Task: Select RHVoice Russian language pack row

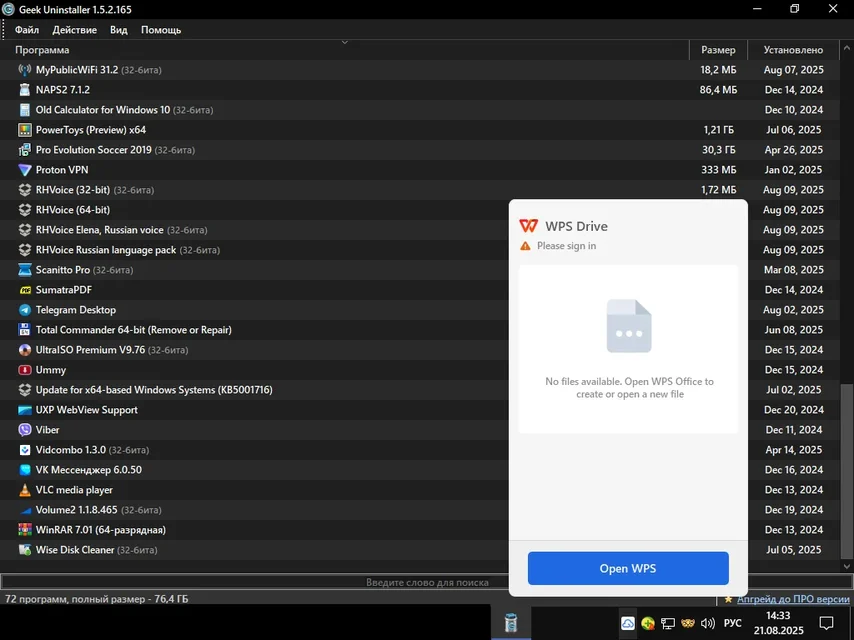Action: click(254, 250)
